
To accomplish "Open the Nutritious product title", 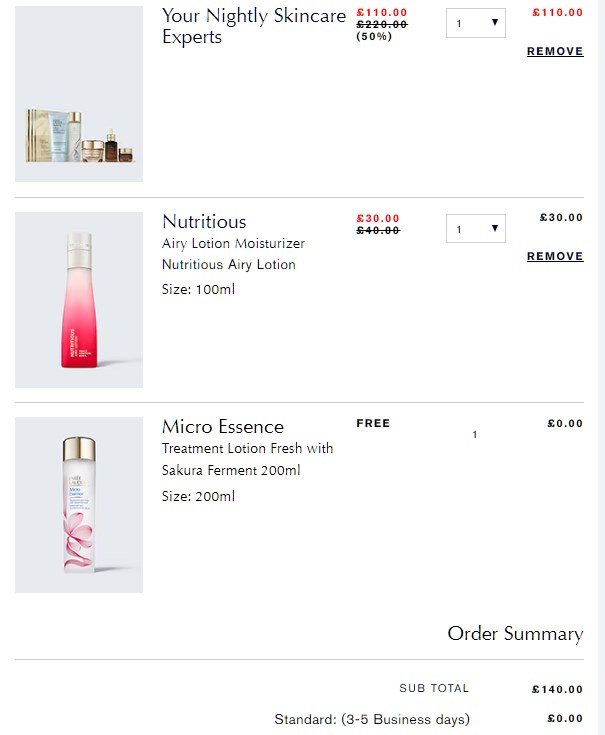I will coord(204,221).
